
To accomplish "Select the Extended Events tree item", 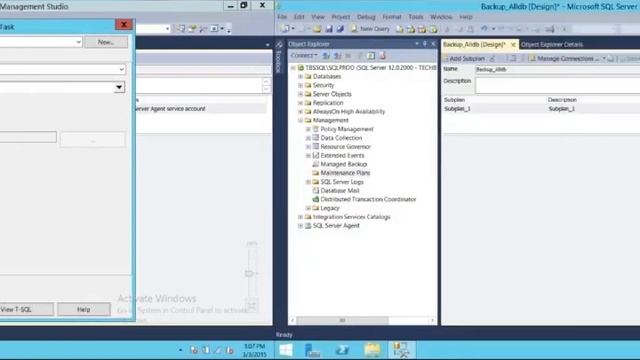I will pos(342,156).
